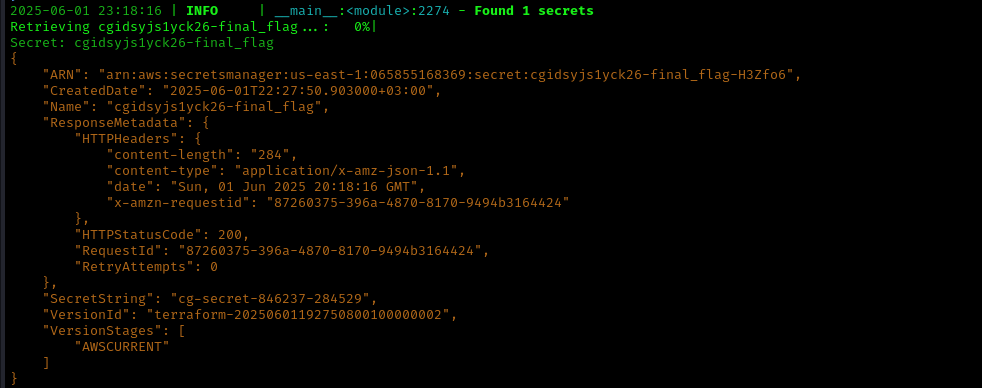This screenshot has height=388, width=982.
Task: Click the x-amzn-requestid value
Action: 418,203
